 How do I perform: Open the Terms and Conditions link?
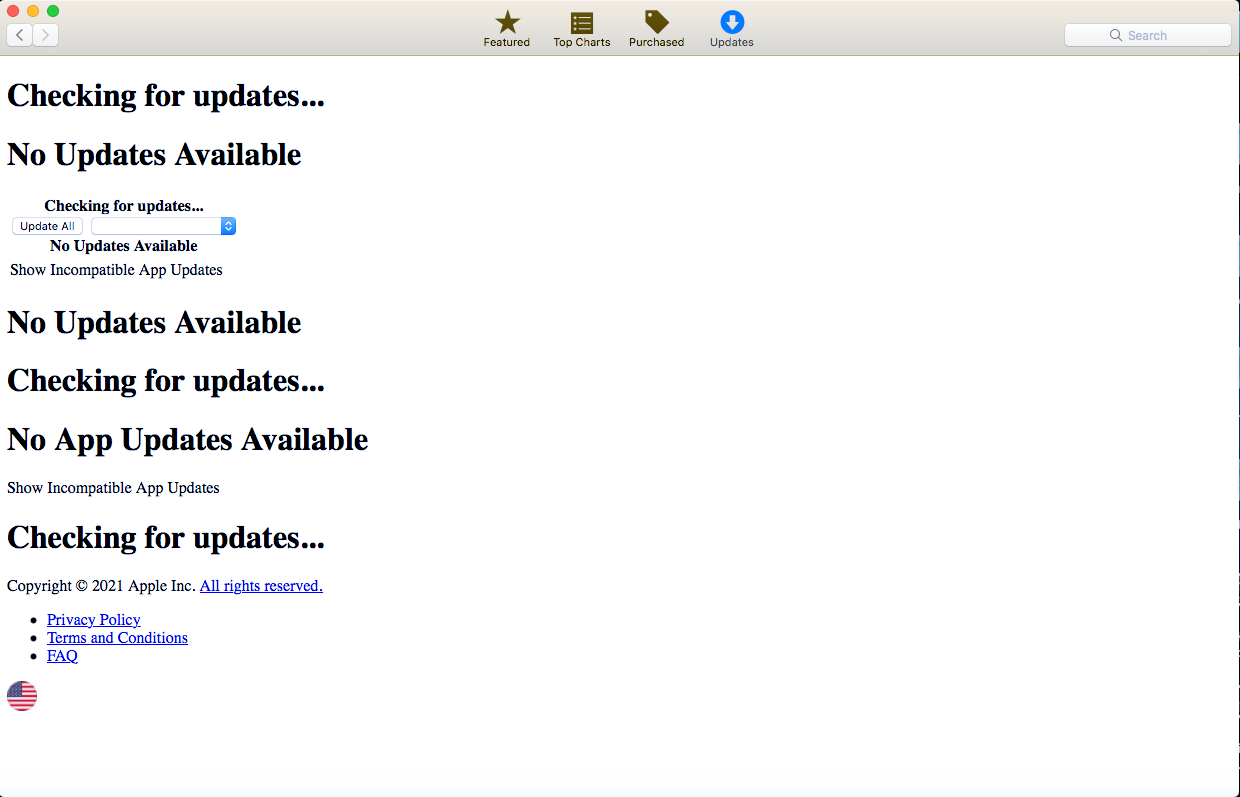117,638
